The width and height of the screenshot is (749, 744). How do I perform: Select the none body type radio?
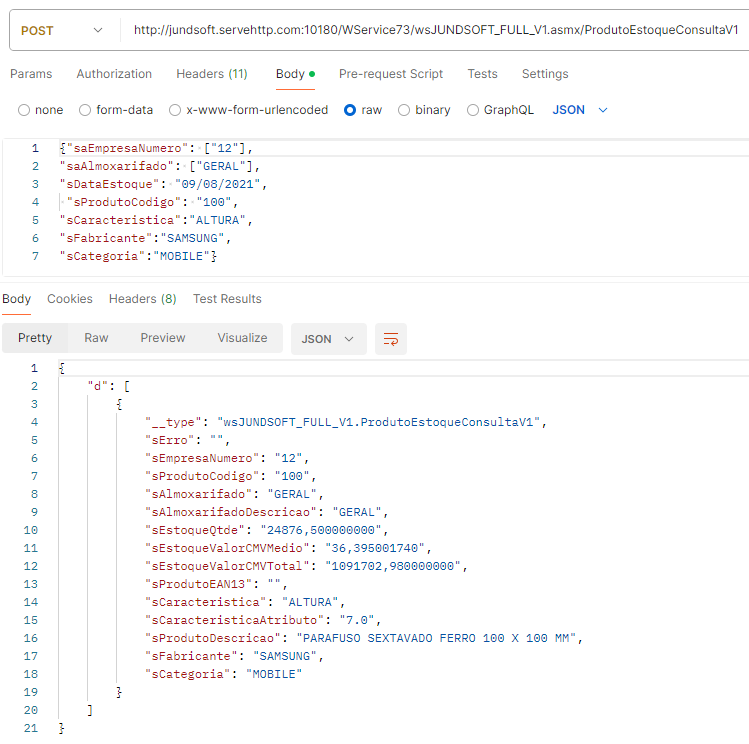(x=25, y=110)
